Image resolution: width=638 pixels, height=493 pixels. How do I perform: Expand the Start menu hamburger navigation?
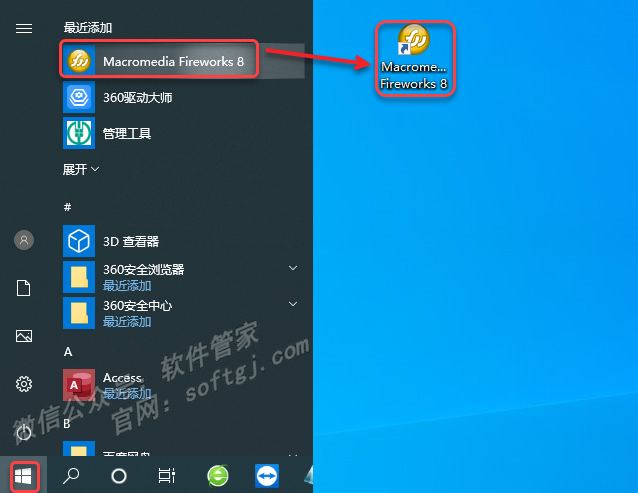click(x=24, y=28)
